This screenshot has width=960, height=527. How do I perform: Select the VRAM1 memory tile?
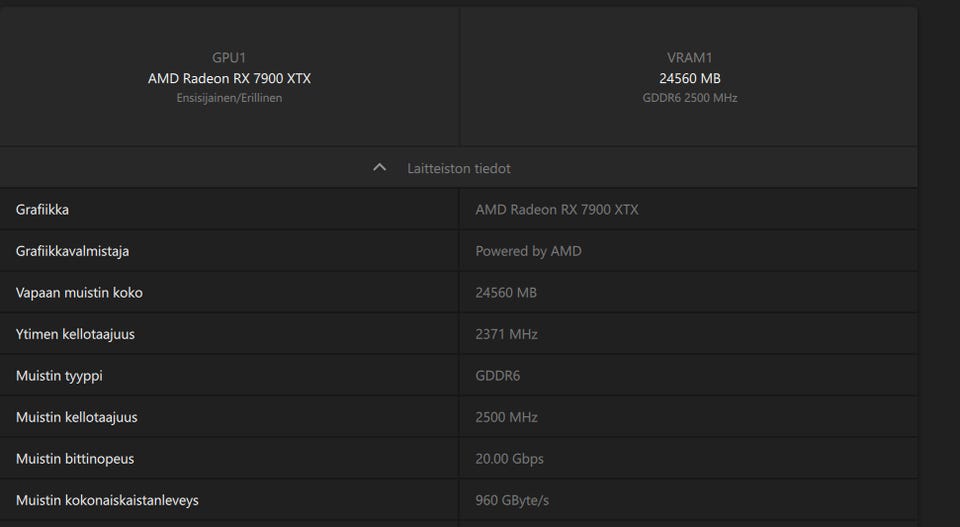689,78
